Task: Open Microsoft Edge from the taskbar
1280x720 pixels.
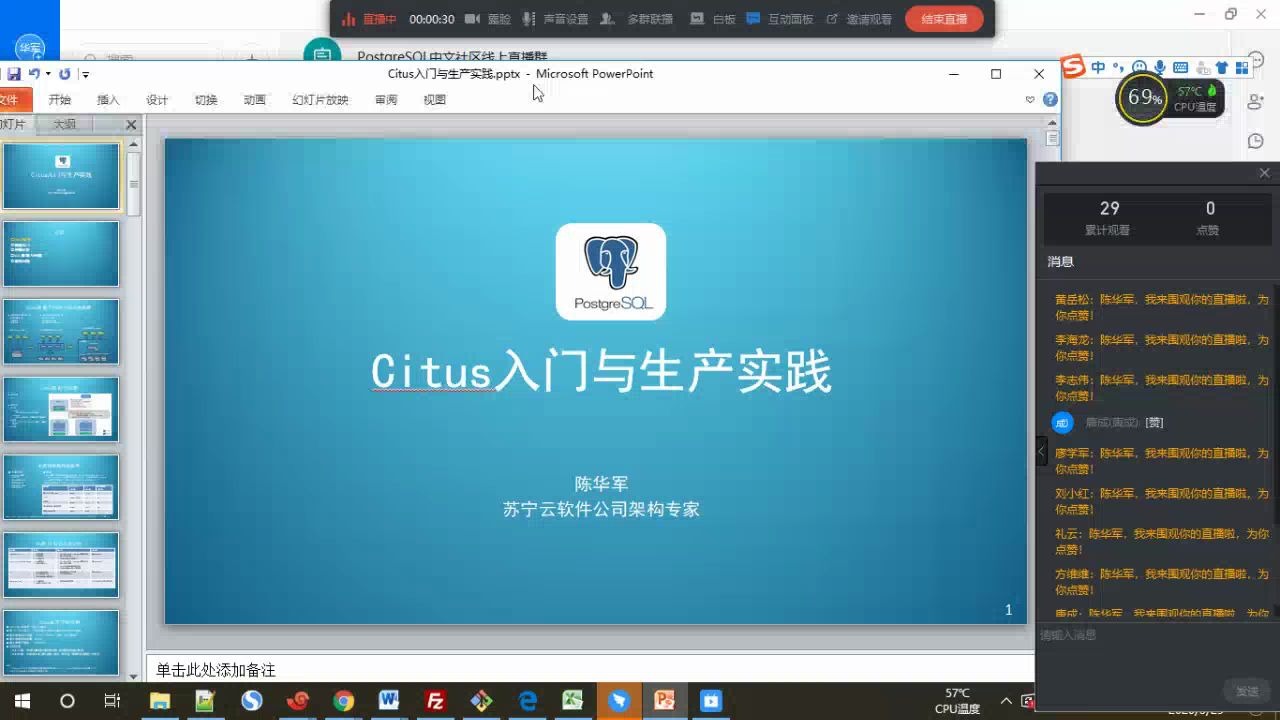Action: (527, 701)
